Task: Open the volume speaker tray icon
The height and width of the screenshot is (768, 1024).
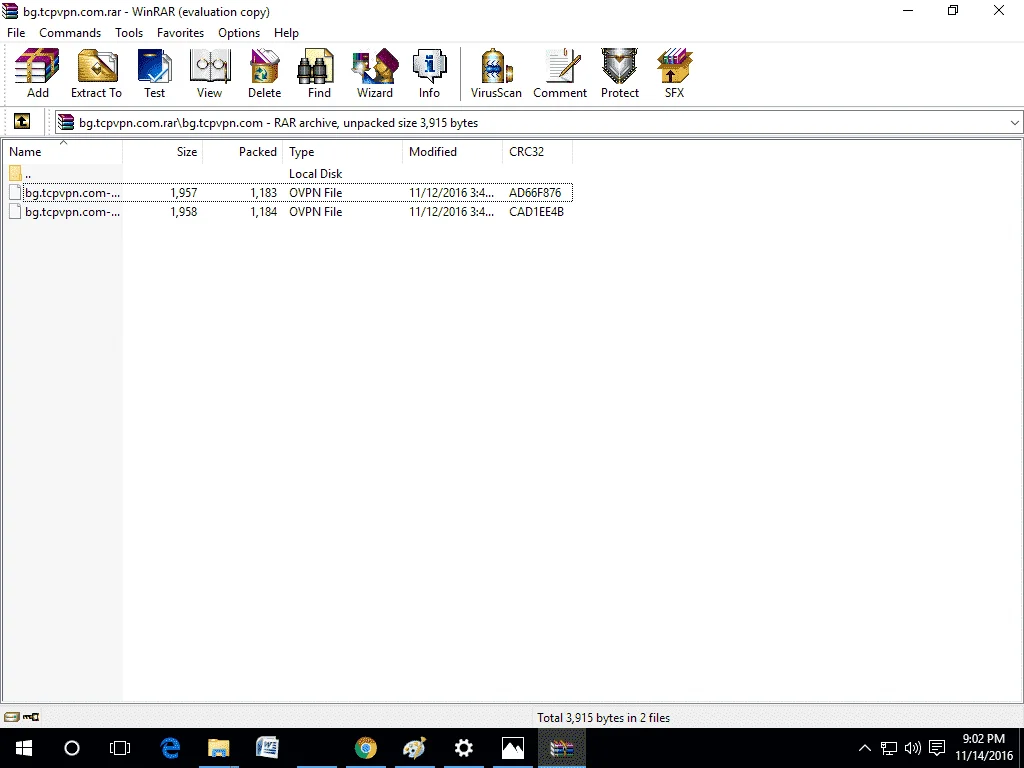Action: click(912, 748)
